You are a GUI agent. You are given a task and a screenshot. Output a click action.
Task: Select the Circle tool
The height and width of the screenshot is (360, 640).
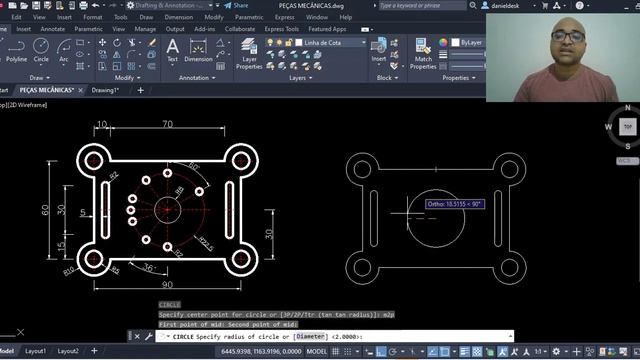click(x=41, y=50)
